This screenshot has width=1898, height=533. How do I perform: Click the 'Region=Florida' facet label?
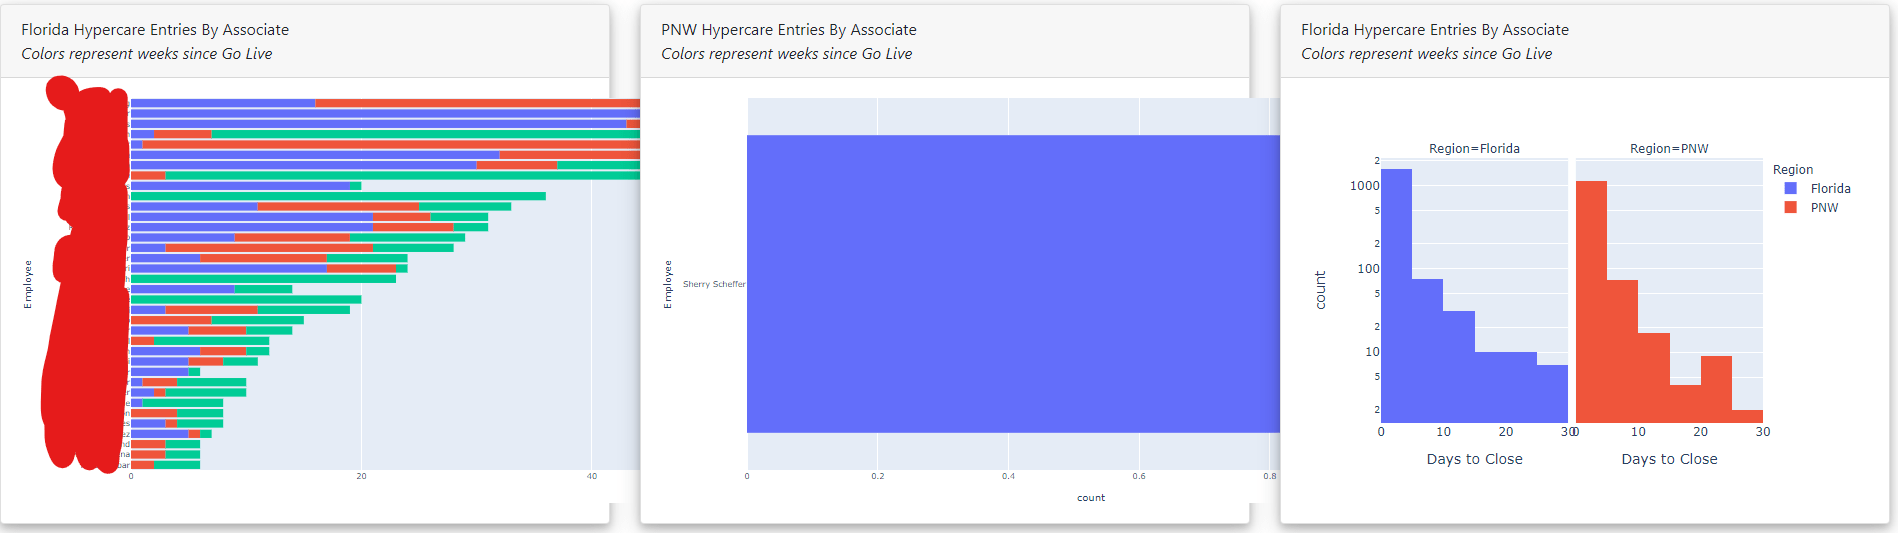pyautogui.click(x=1474, y=148)
